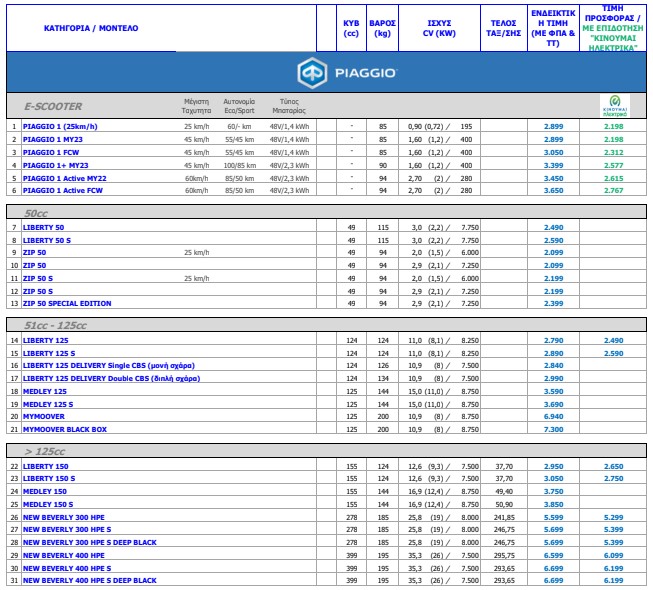Open LIBERTY 125 DELIVERY Double CBS entry
The image size is (653, 590).
pos(111,378)
